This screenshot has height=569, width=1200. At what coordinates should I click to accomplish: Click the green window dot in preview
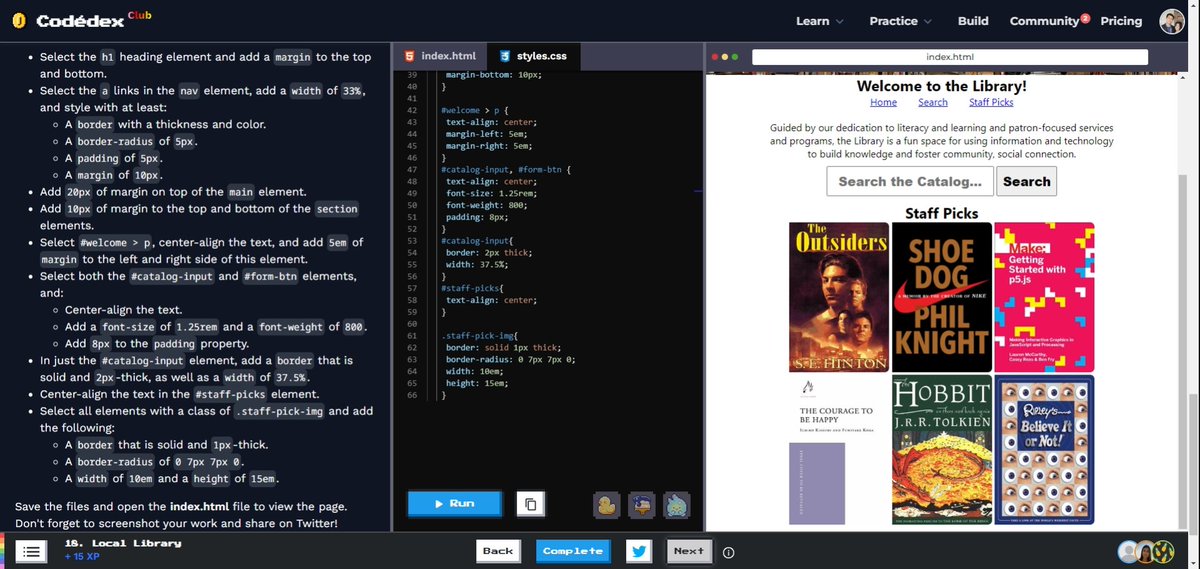[737, 57]
